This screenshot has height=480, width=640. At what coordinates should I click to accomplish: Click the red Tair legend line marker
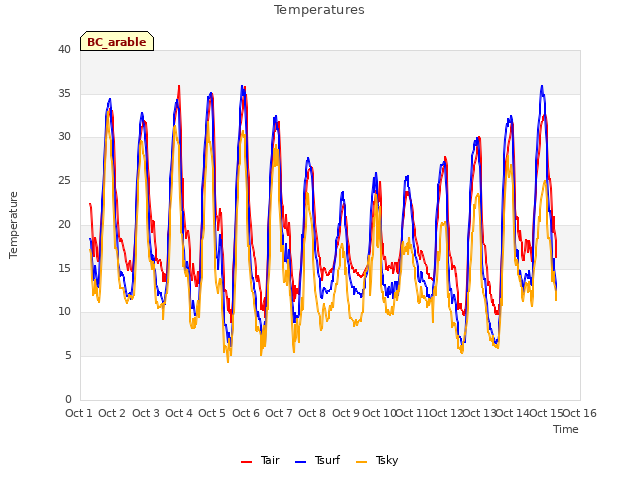point(247,462)
